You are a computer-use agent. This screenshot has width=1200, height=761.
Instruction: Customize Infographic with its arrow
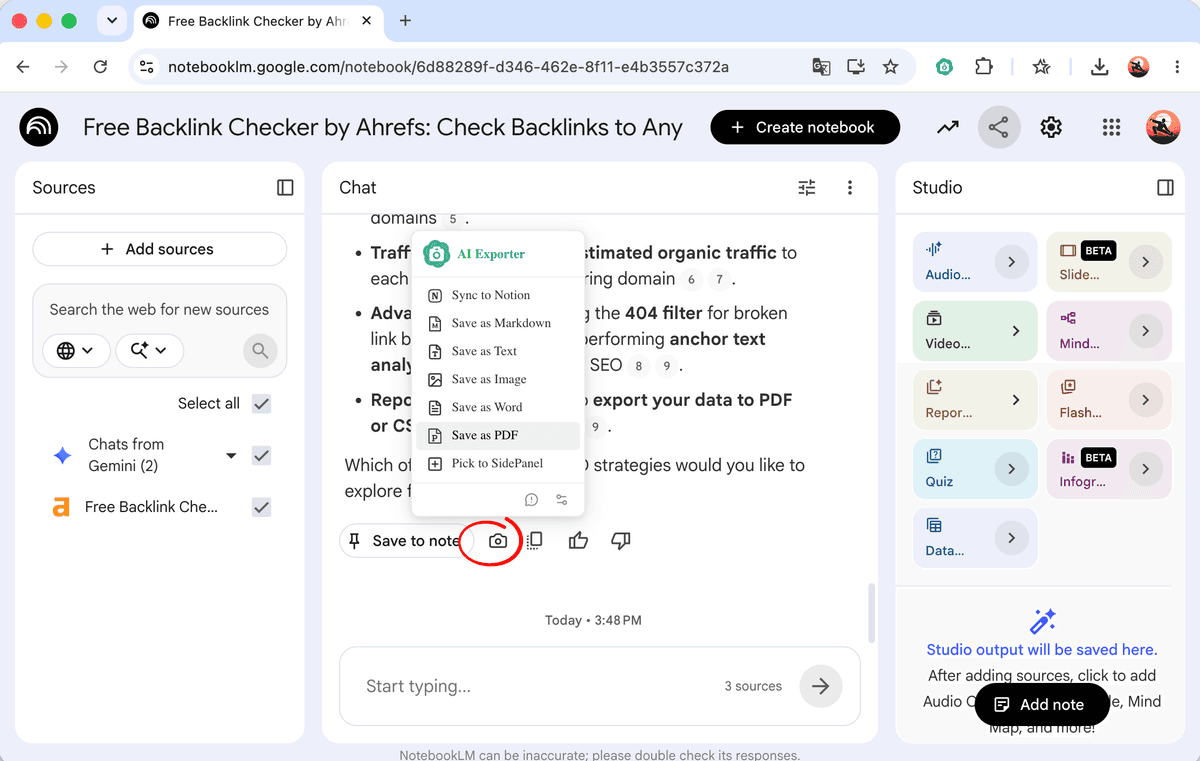click(1146, 469)
